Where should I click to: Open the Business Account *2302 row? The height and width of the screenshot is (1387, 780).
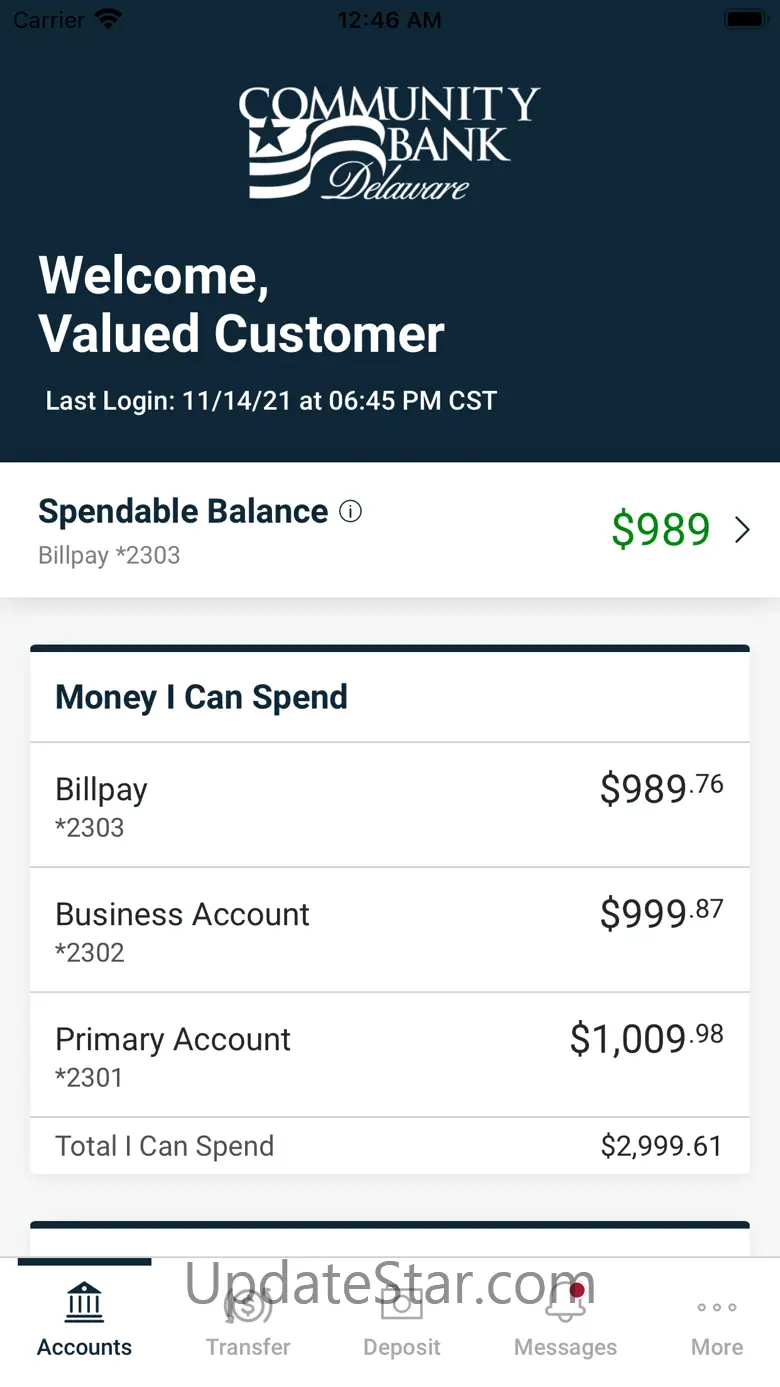click(x=389, y=930)
